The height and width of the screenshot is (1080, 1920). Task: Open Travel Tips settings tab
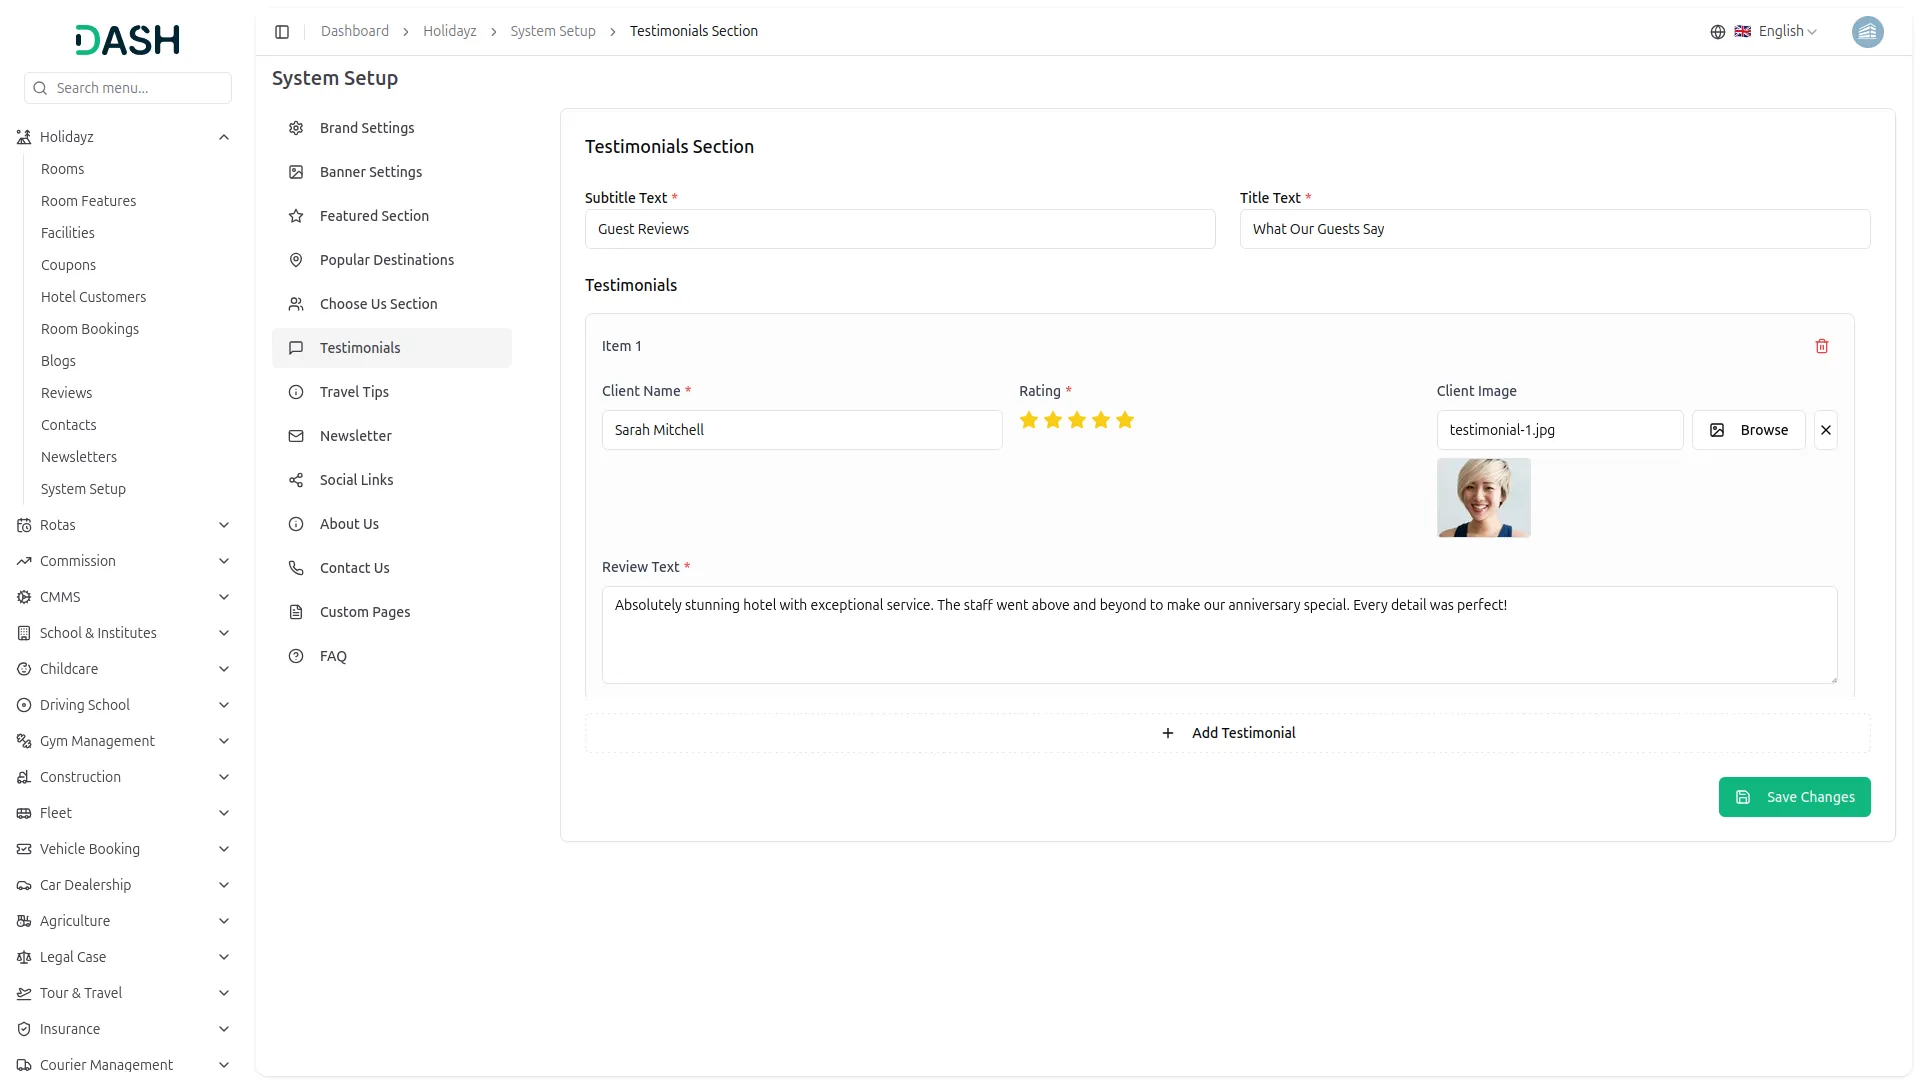pos(354,392)
